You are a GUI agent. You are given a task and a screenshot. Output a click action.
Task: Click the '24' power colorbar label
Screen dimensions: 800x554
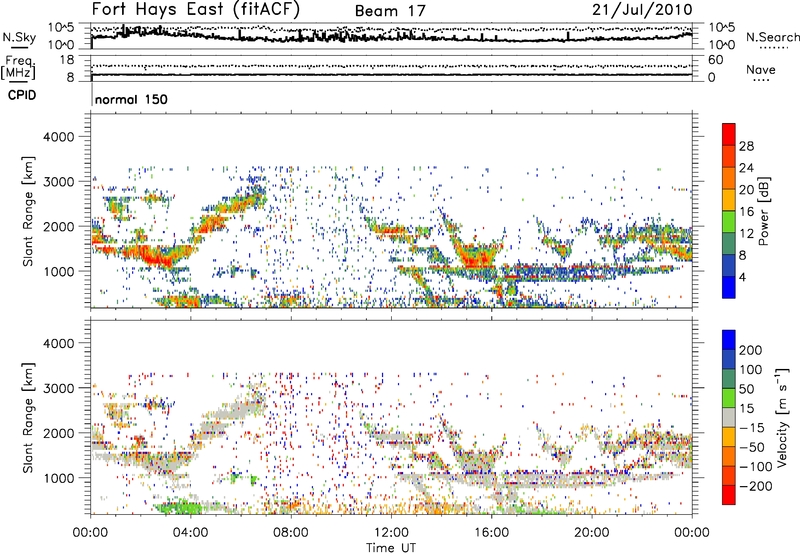[x=746, y=168]
